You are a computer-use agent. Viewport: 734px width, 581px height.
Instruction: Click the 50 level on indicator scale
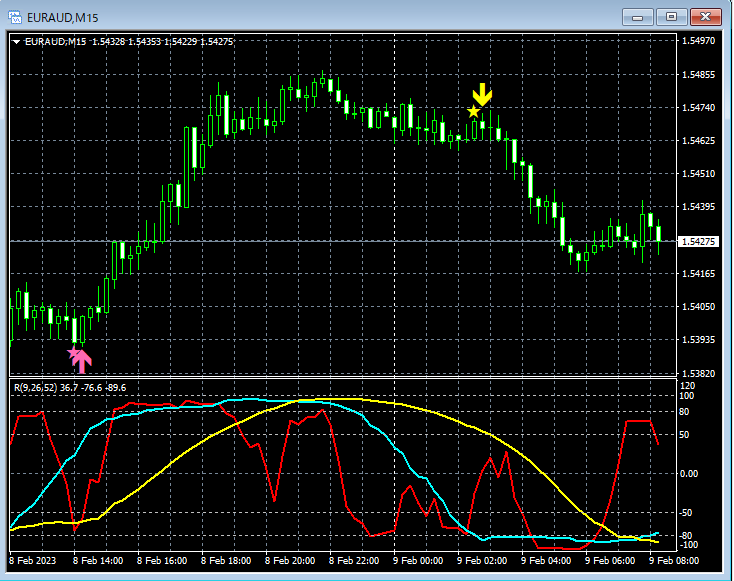(684, 435)
